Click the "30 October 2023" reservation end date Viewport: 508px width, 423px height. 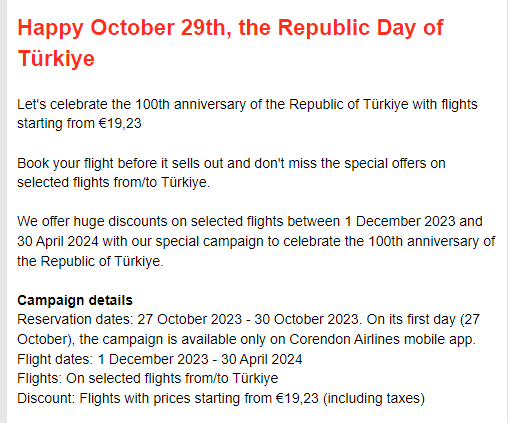pos(306,319)
